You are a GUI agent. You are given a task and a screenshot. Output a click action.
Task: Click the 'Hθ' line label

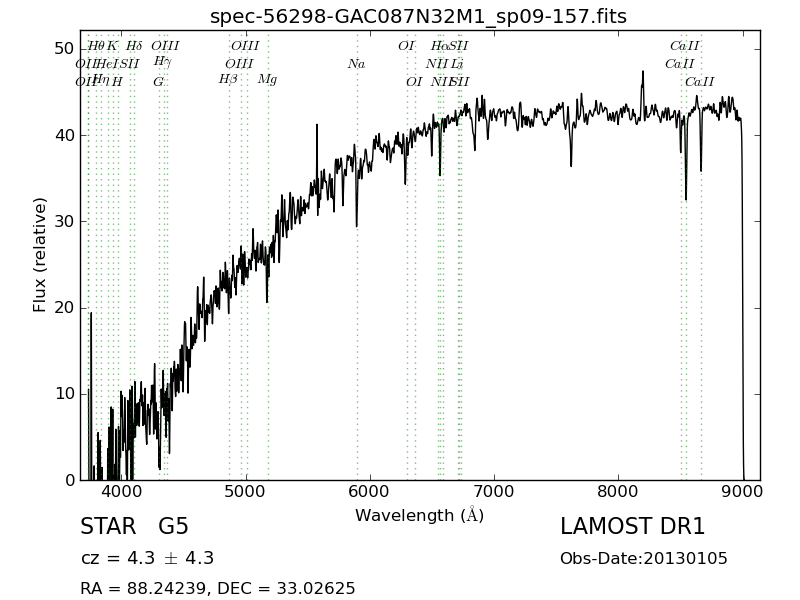96,46
